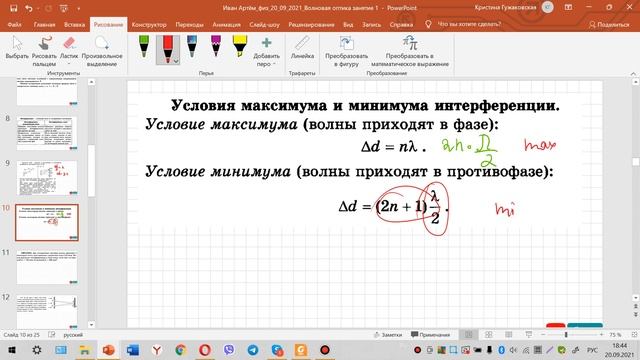Open the Вид tab
The width and height of the screenshot is (640, 360).
(x=348, y=24)
